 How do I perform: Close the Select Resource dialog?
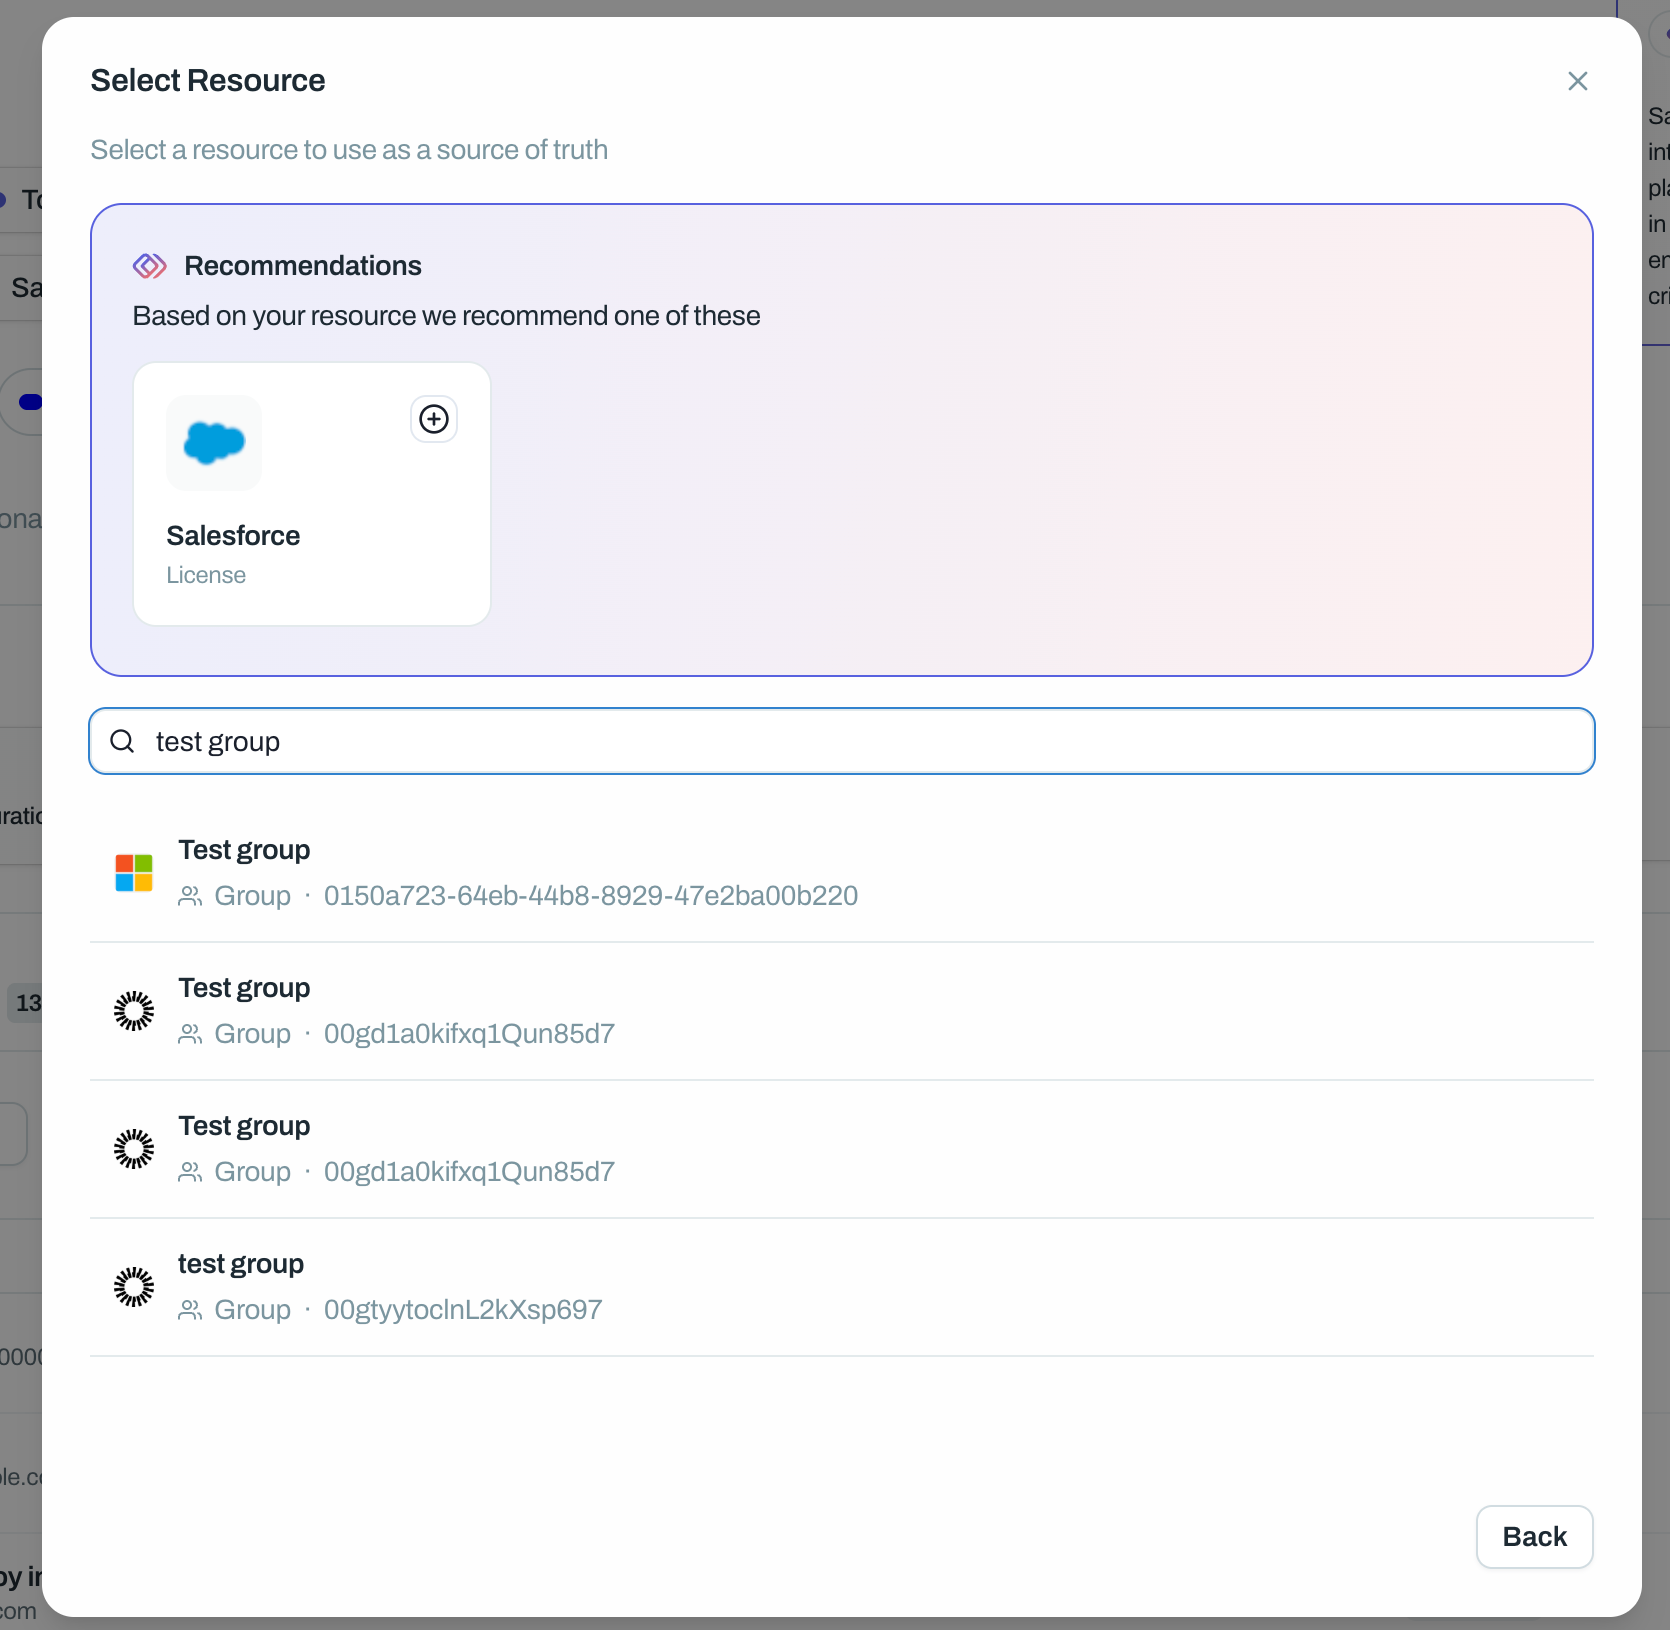(x=1577, y=81)
